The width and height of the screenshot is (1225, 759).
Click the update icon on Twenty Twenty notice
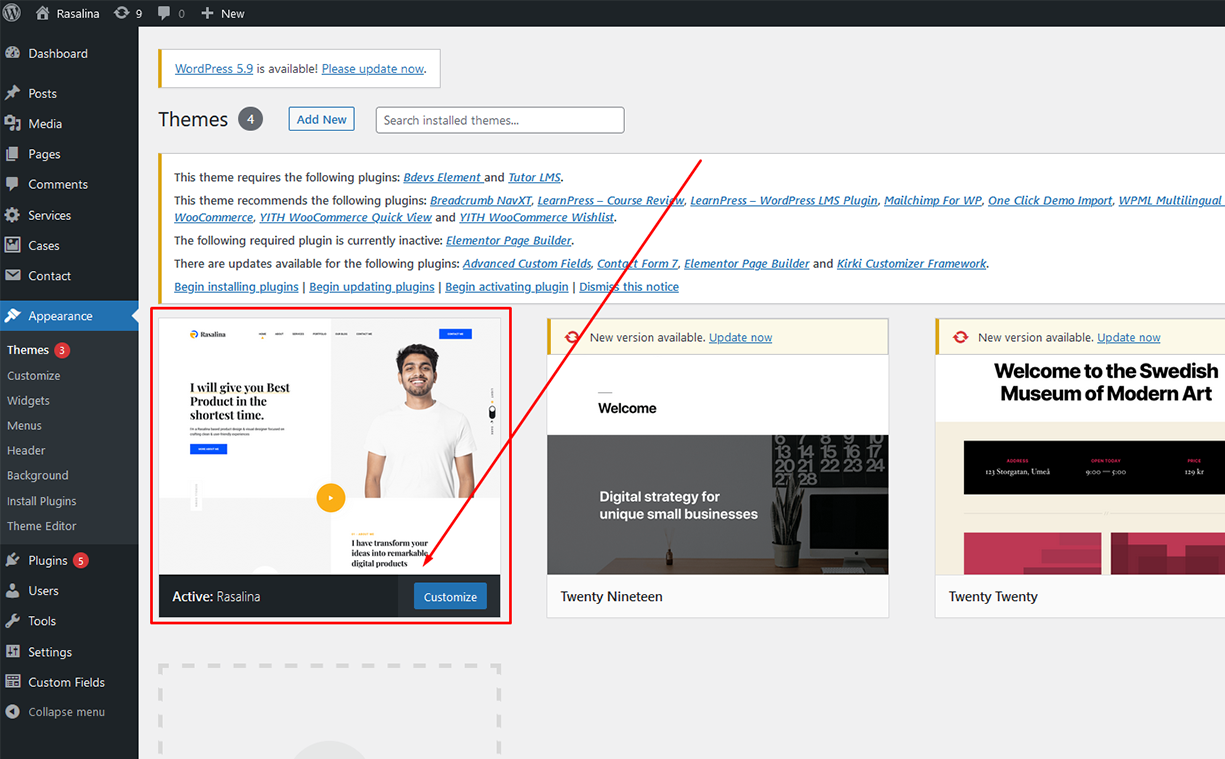click(x=960, y=338)
